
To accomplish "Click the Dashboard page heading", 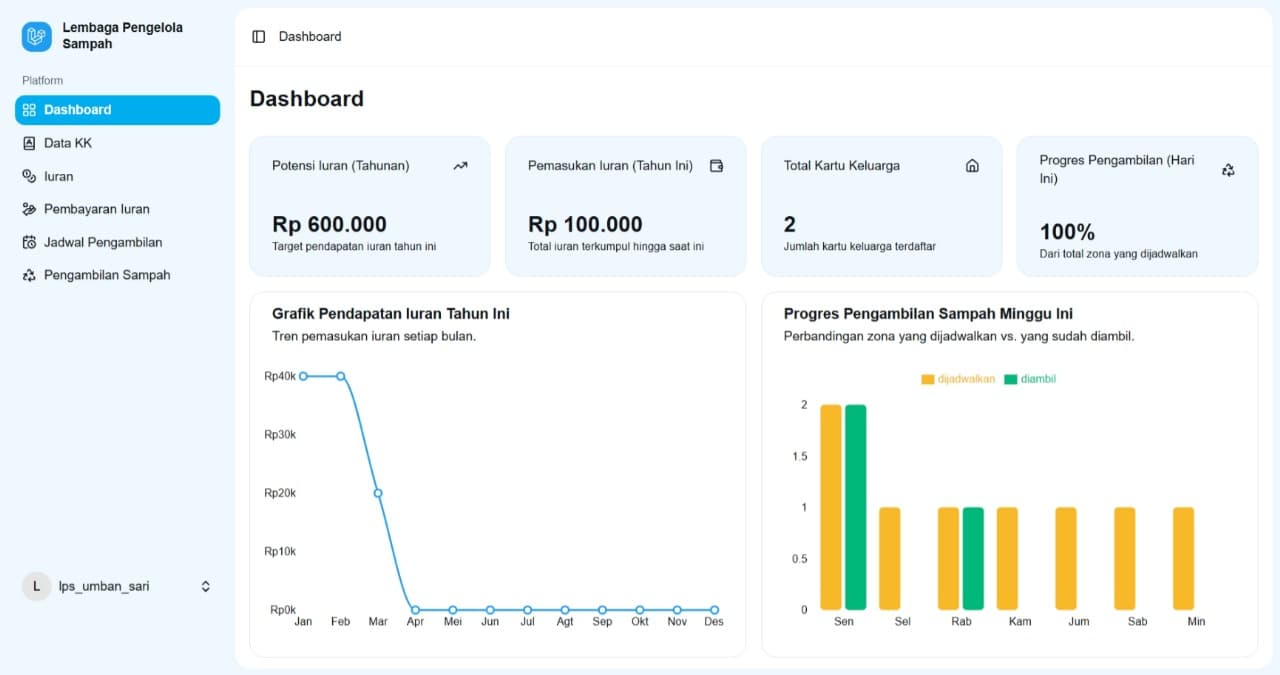I will [307, 99].
